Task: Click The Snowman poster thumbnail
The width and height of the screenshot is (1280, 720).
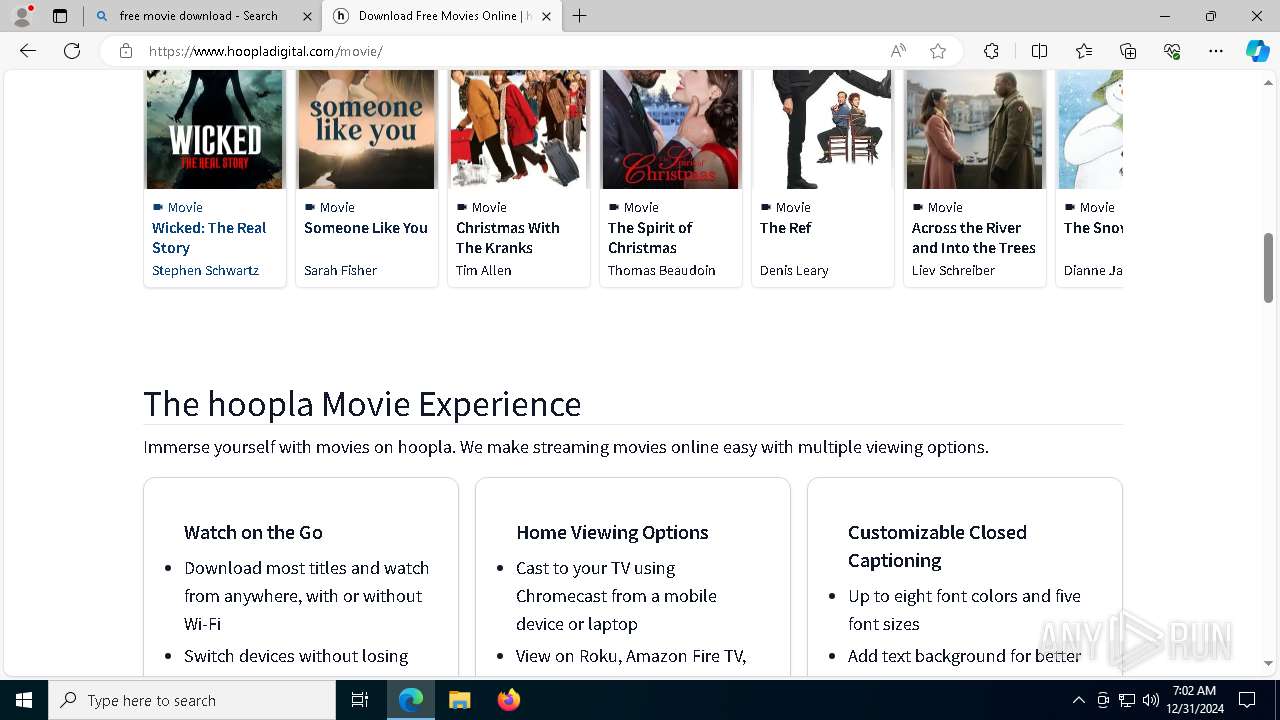Action: click(1091, 129)
